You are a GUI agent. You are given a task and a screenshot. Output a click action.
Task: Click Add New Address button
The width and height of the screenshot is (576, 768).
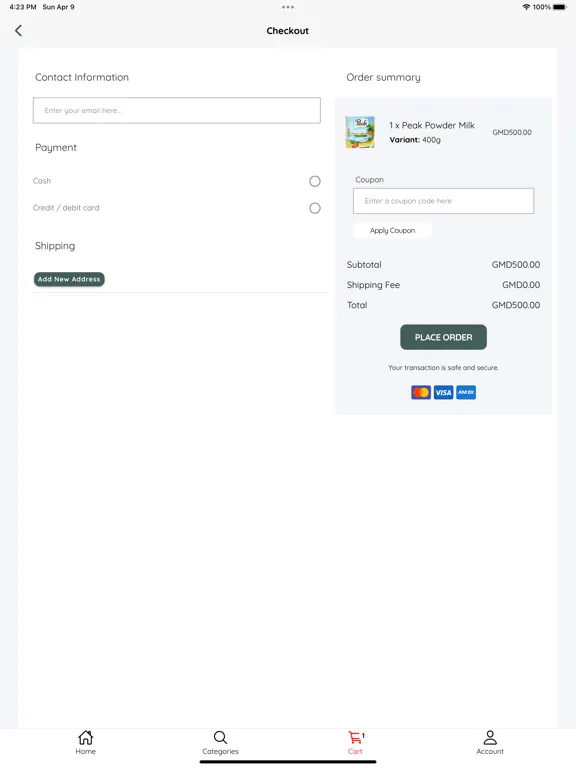click(x=69, y=279)
